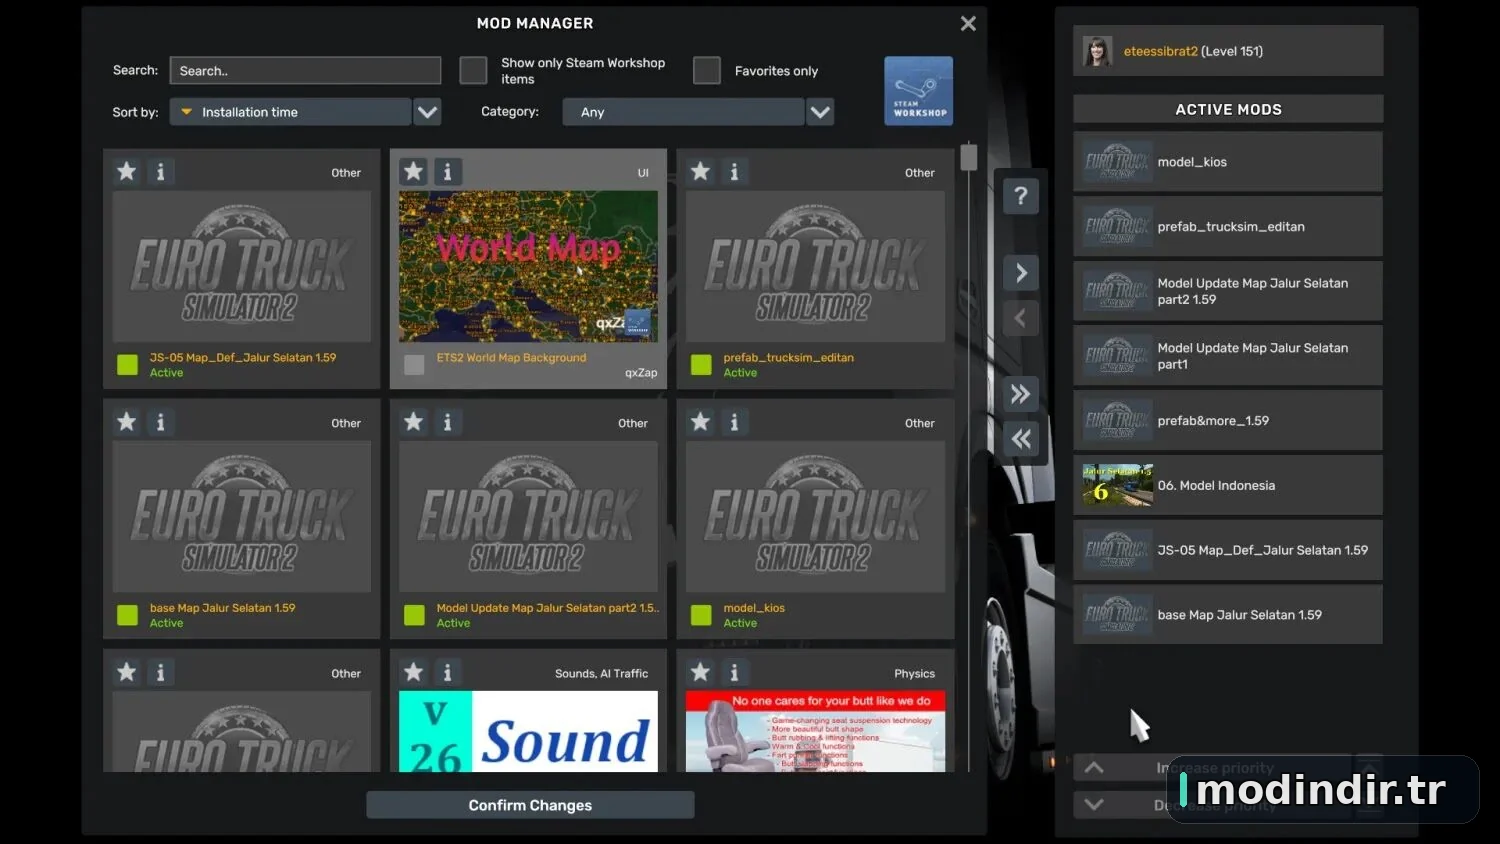The width and height of the screenshot is (1500, 844).
Task: Select model_kios in Active Mods list
Action: click(1228, 162)
